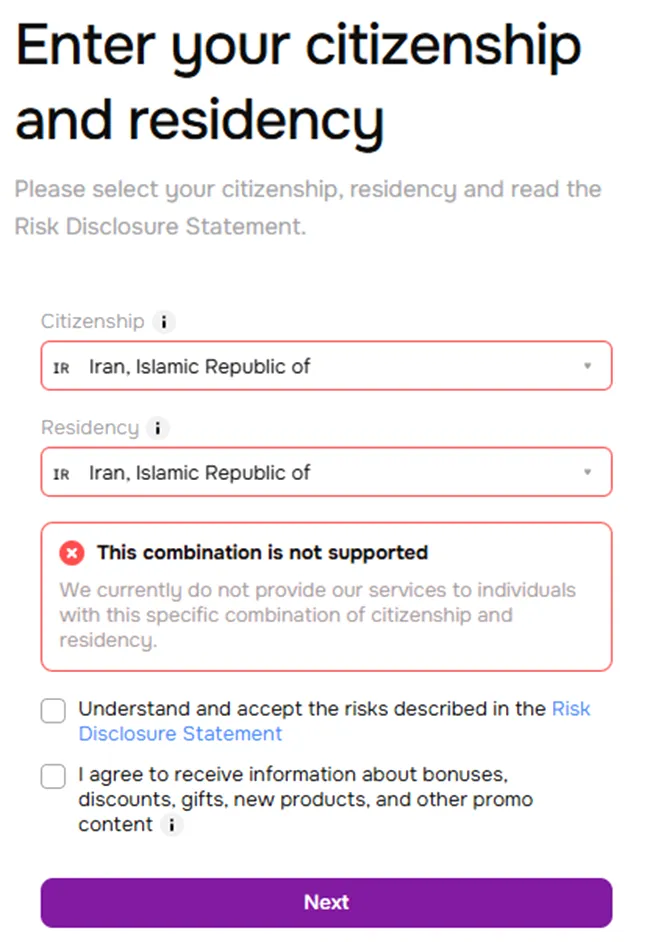
Task: Tick the promo content agreement checkbox
Action: [x=53, y=776]
